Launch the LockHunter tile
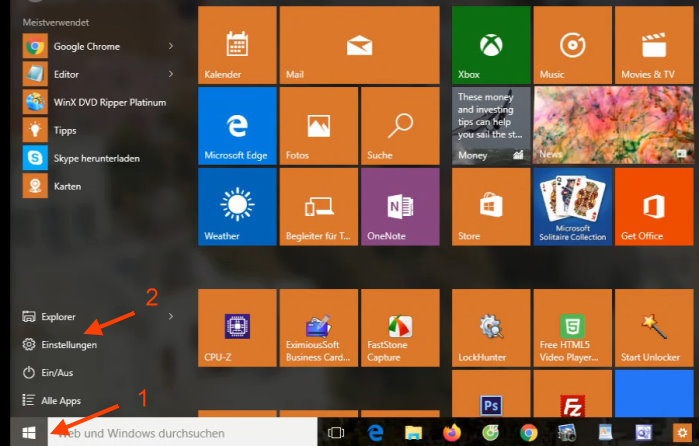The height and width of the screenshot is (446, 699). click(x=490, y=328)
